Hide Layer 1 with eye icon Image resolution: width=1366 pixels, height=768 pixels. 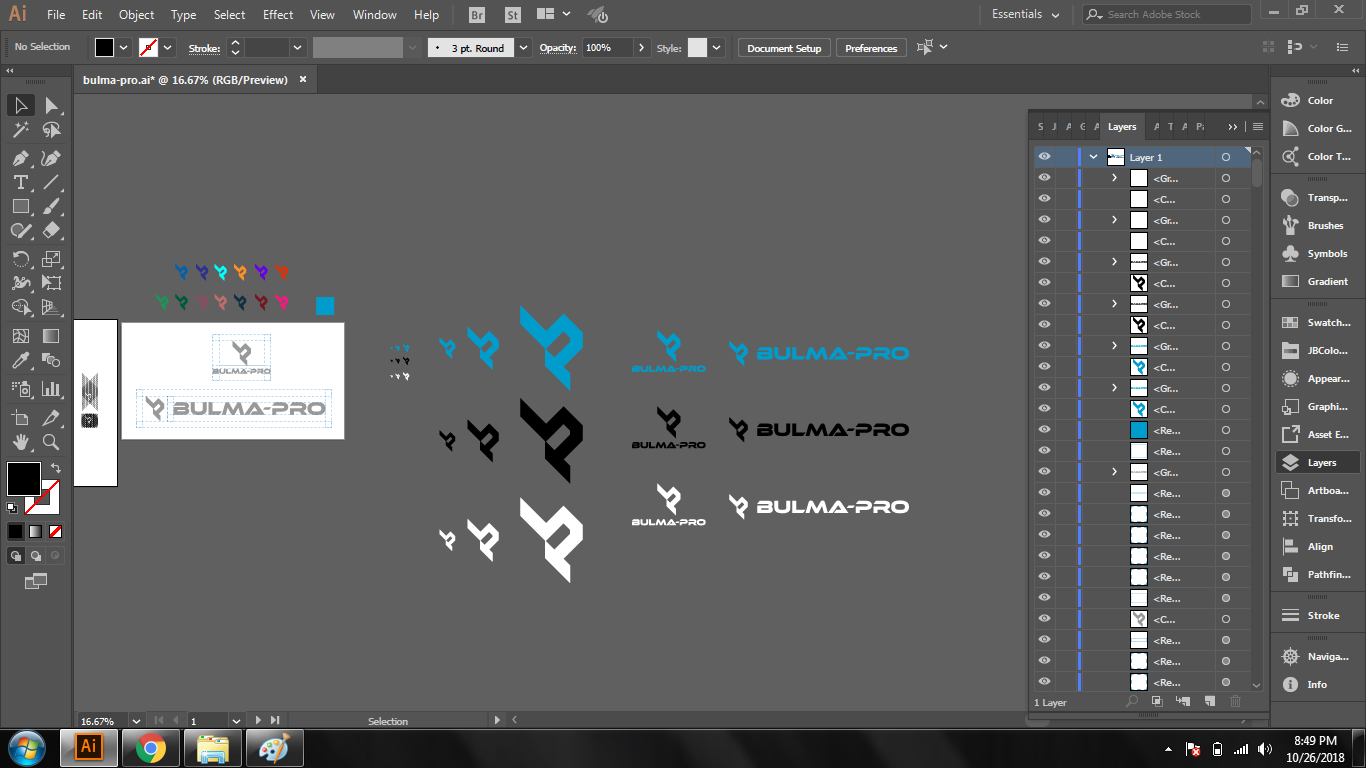[1044, 157]
